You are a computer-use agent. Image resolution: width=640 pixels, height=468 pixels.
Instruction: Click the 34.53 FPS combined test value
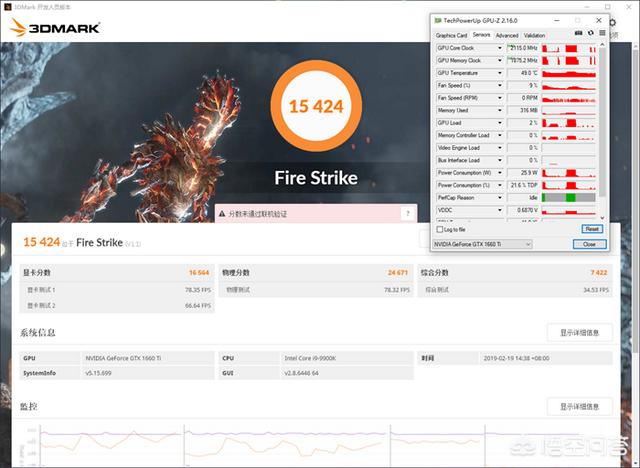point(596,290)
